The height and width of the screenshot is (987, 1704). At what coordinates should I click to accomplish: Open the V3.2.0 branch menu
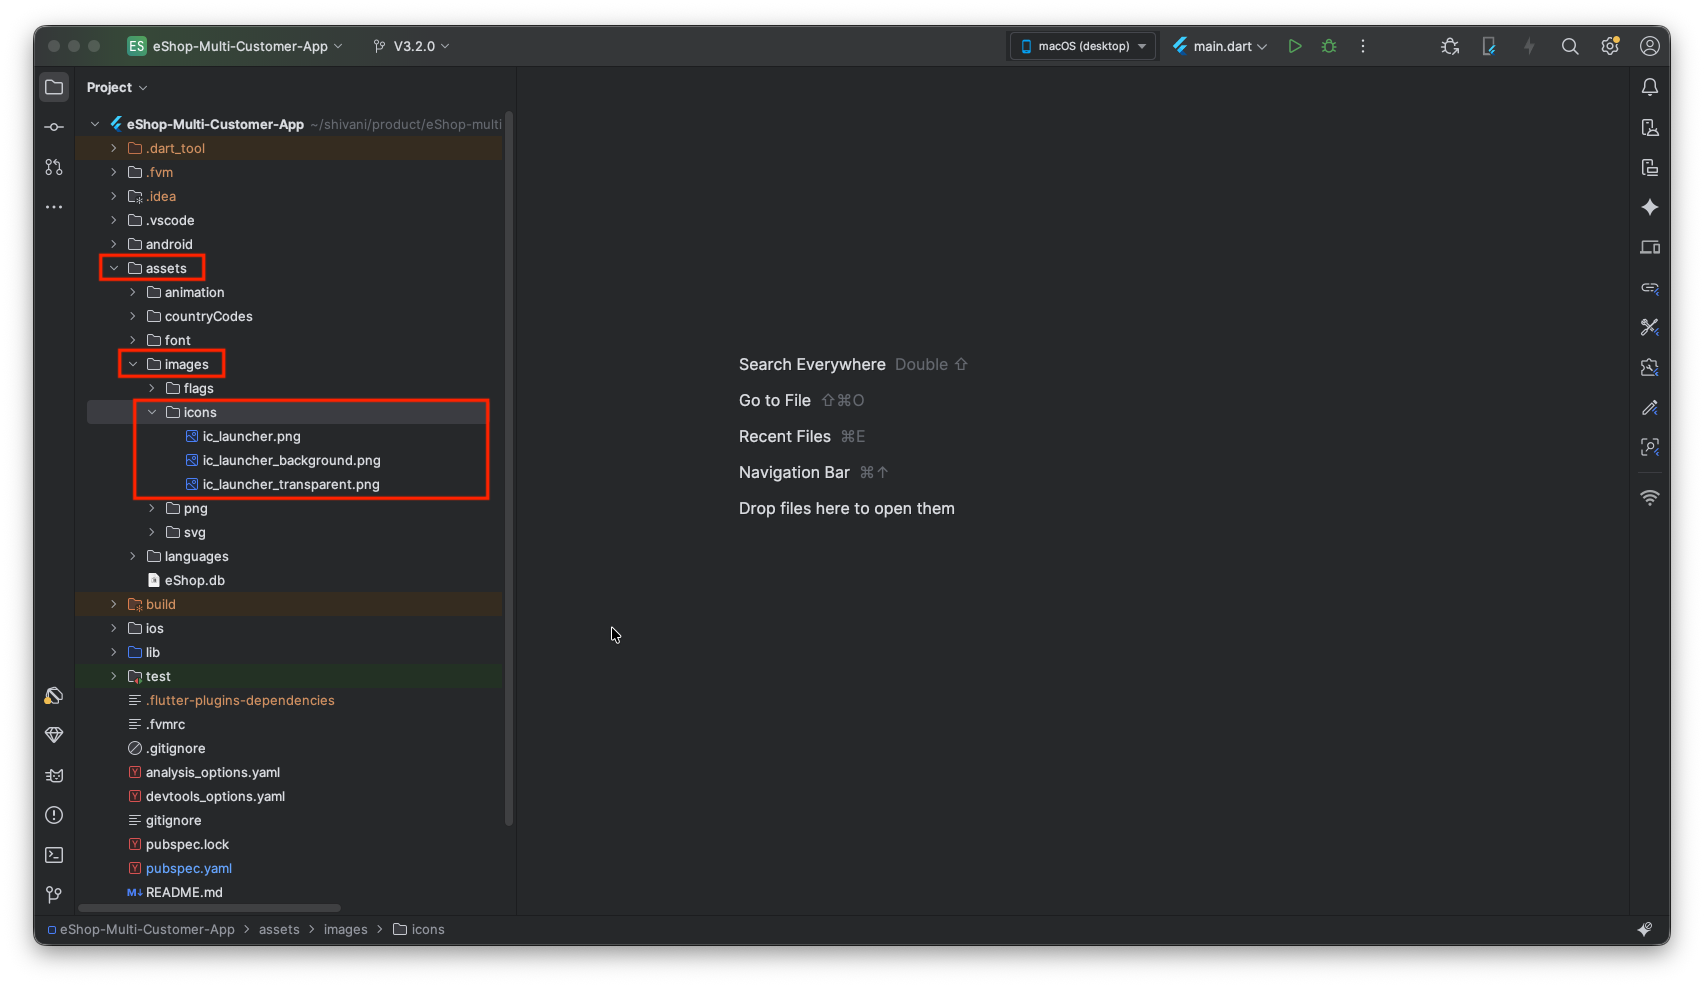coord(412,46)
